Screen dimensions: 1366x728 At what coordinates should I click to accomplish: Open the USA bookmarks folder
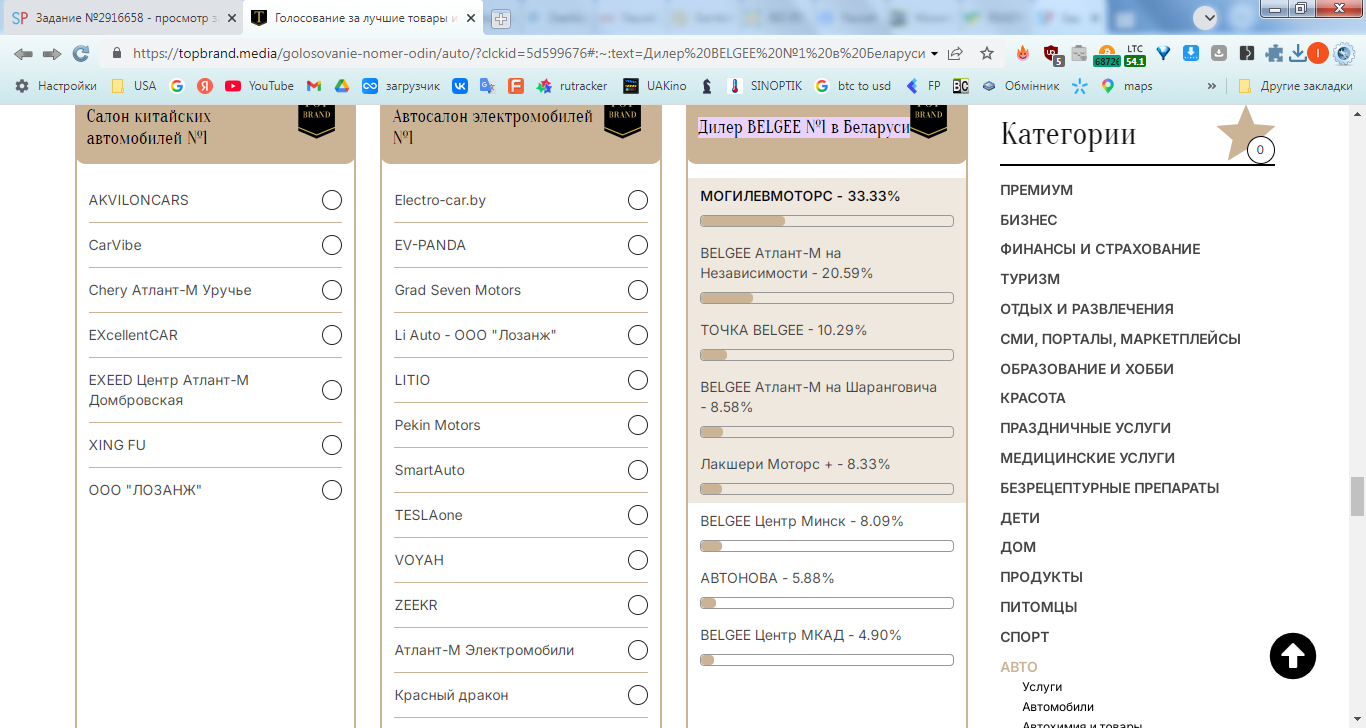click(x=133, y=86)
